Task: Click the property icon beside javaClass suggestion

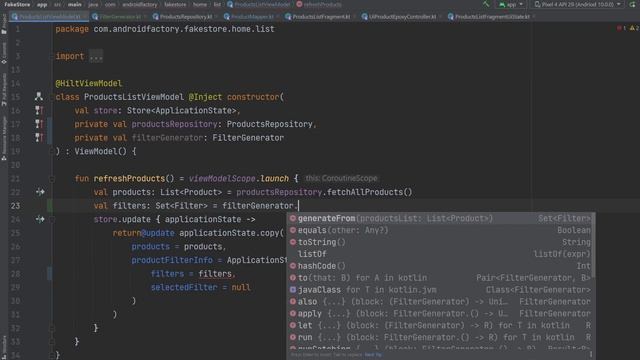Action: (x=293, y=290)
